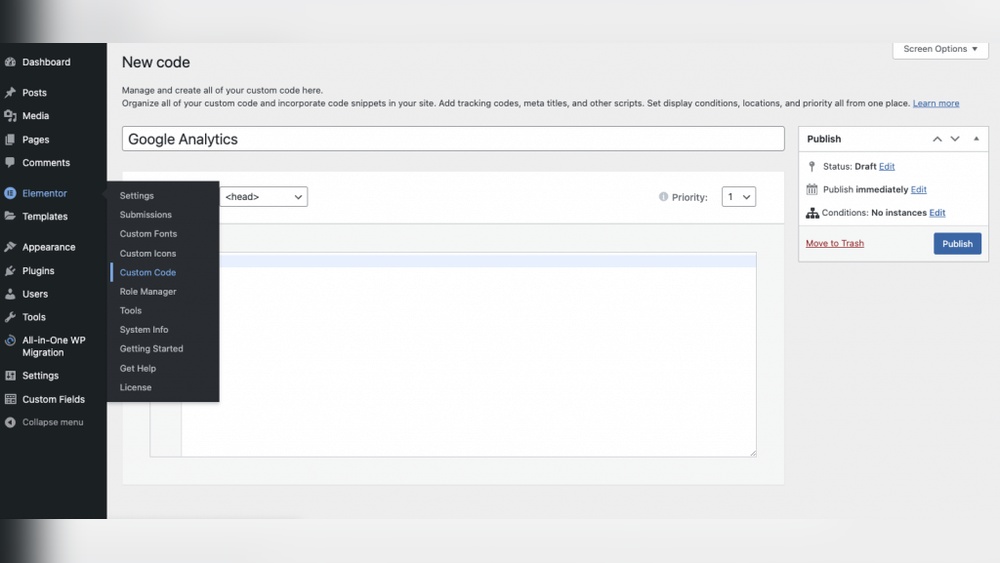Select Custom Code submenu item

pos(148,272)
